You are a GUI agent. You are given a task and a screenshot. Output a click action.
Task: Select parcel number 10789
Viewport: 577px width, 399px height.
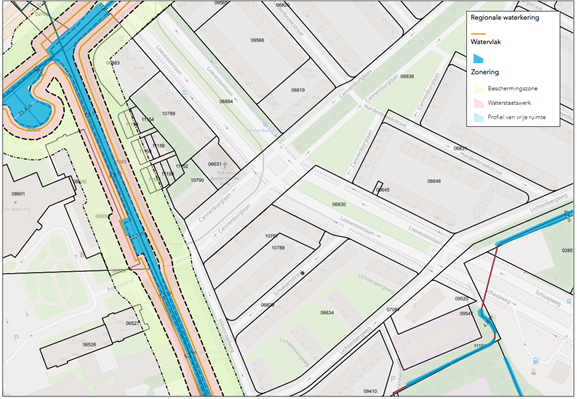pyautogui.click(x=169, y=114)
